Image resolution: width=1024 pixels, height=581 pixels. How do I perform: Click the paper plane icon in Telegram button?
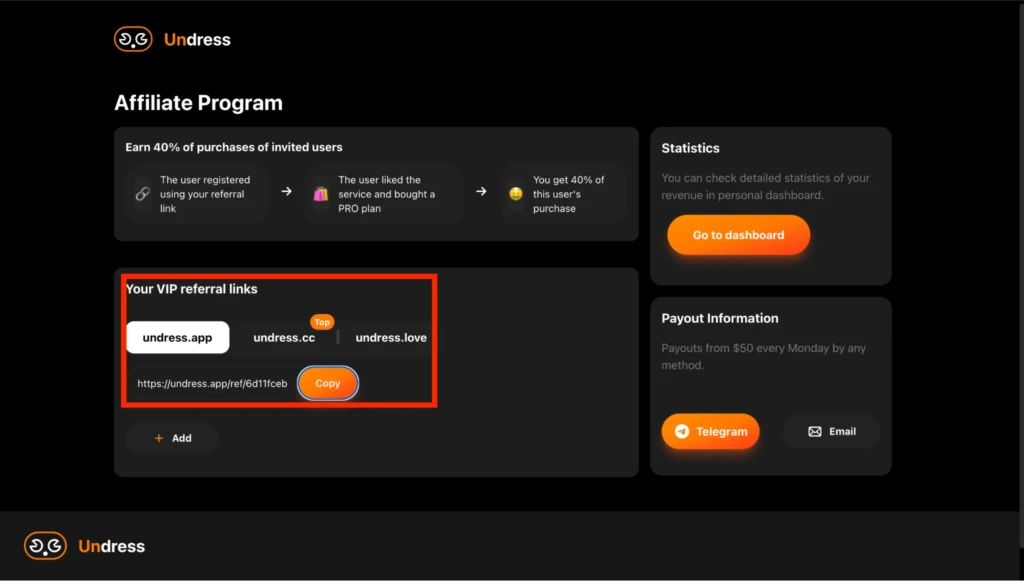(x=682, y=432)
